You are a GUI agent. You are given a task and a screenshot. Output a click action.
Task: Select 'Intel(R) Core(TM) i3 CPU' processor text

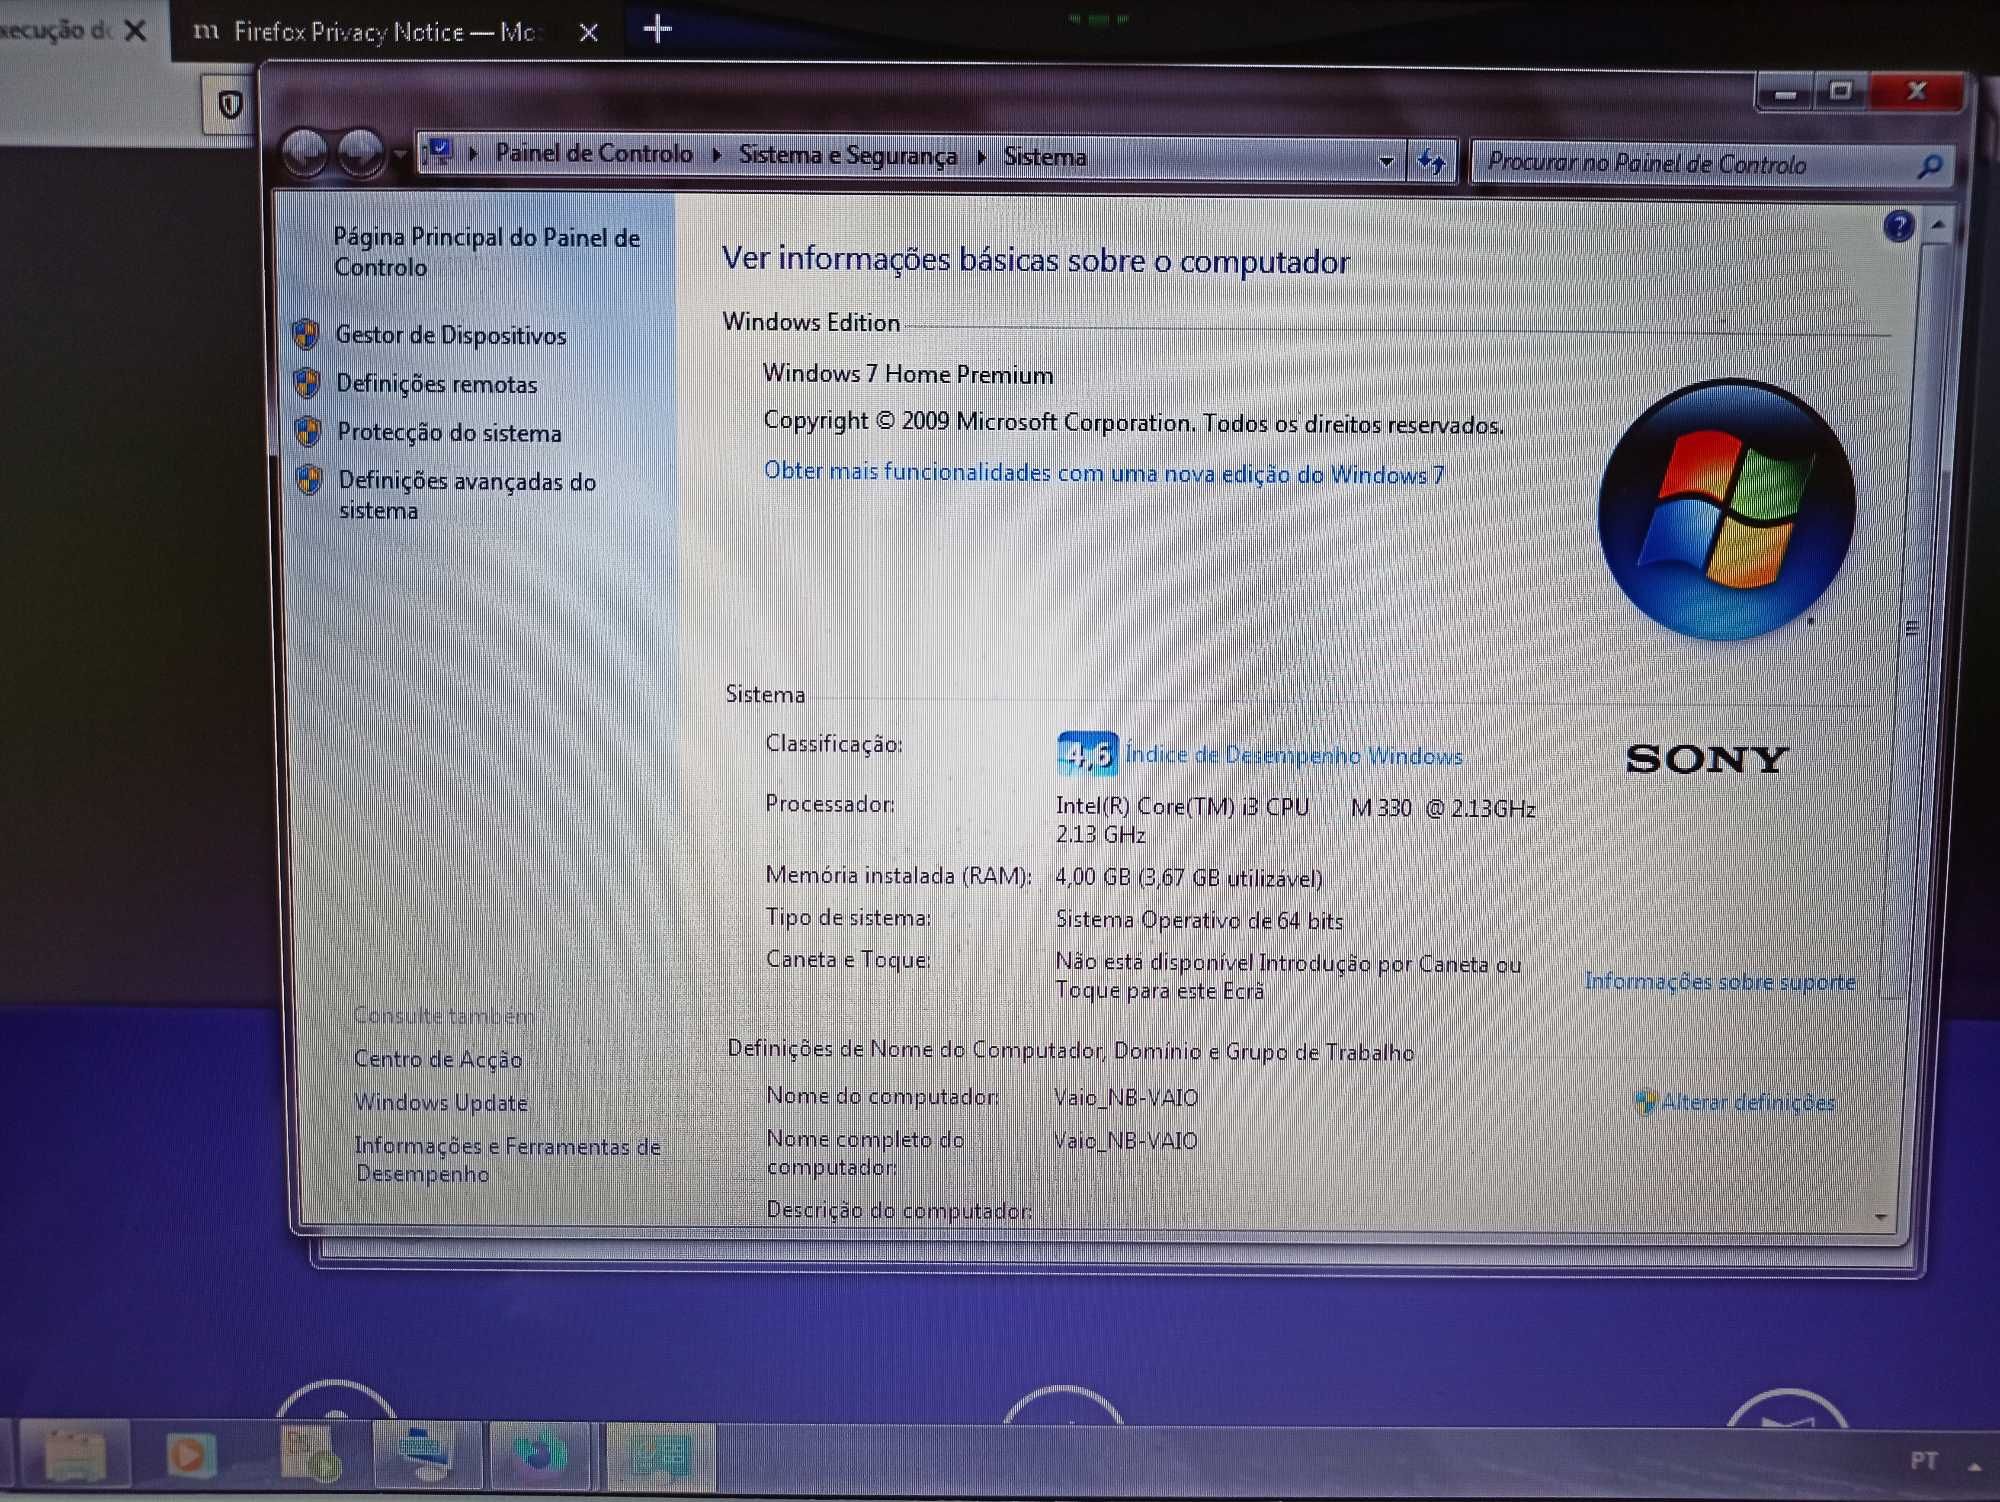pos(1182,806)
